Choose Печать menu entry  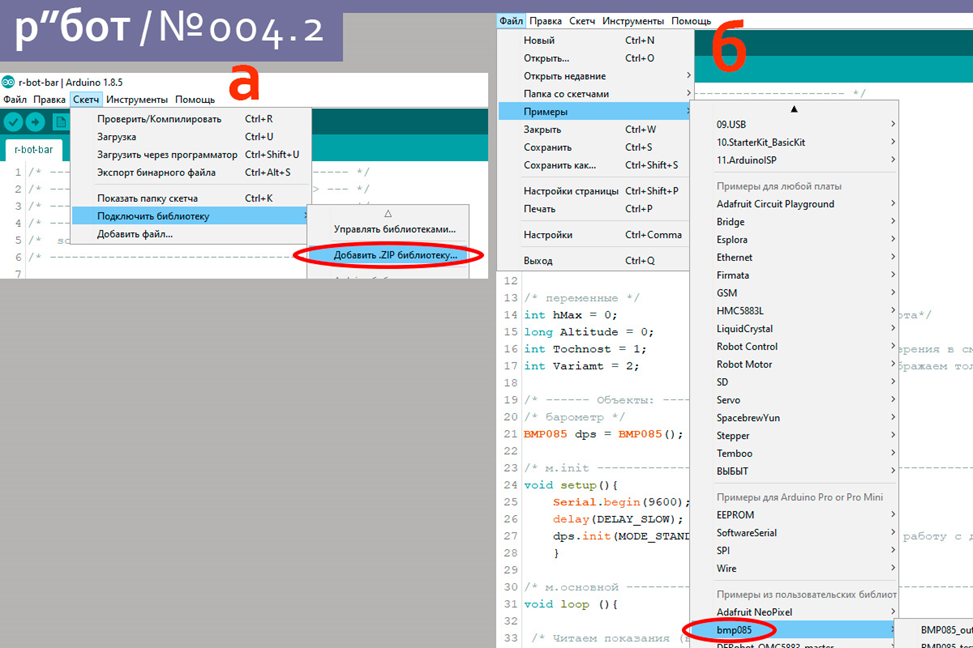(596, 209)
